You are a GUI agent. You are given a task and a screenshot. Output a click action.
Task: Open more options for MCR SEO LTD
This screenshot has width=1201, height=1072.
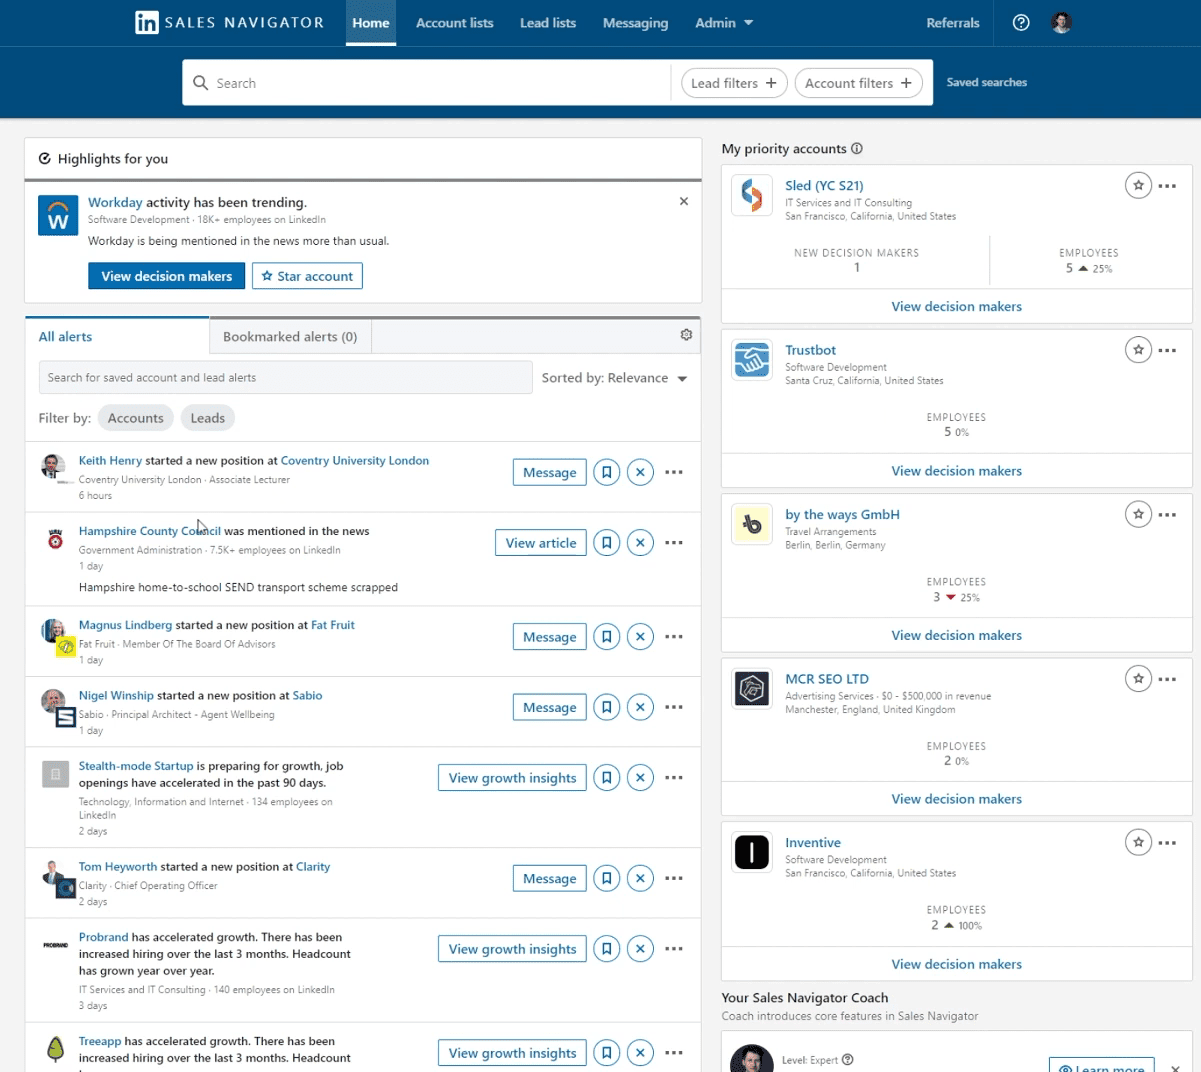1167,679
